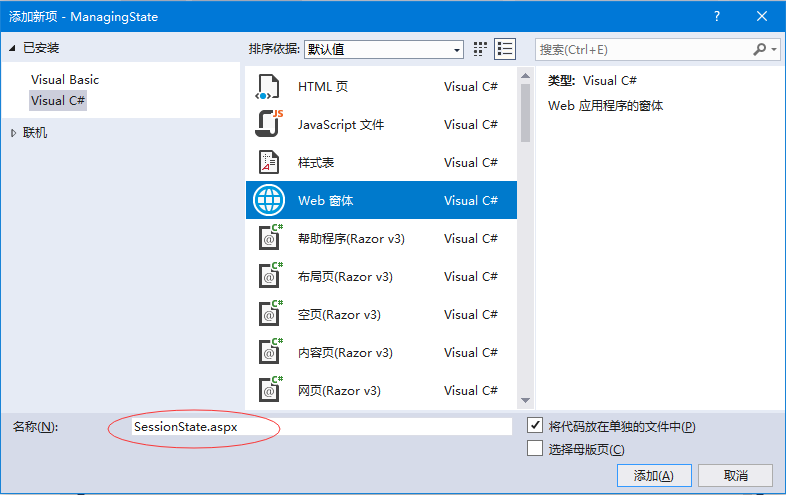This screenshot has width=786, height=495.
Task: Pick the 帮助程序(Razor v3) template icon
Action: click(x=268, y=239)
